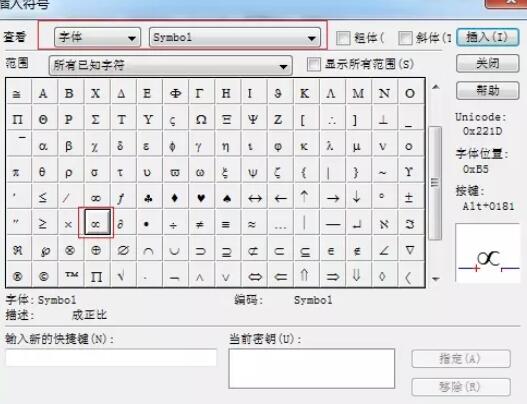Enable the 显示所有范围 checkbox

314,64
